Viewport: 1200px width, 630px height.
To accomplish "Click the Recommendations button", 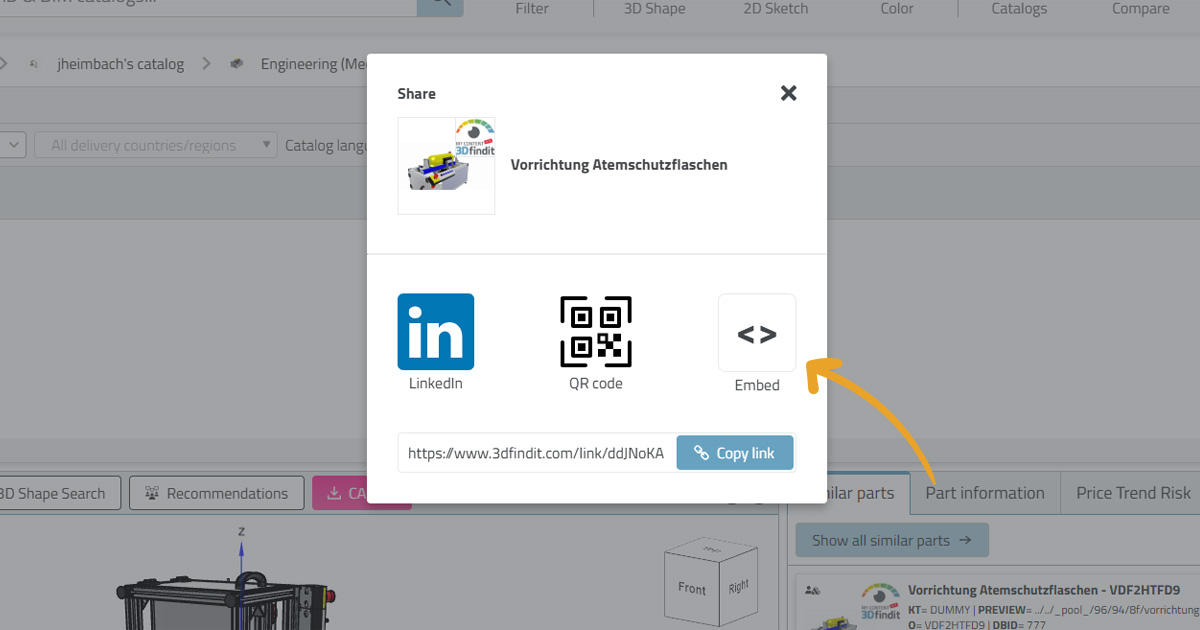I will click(216, 493).
